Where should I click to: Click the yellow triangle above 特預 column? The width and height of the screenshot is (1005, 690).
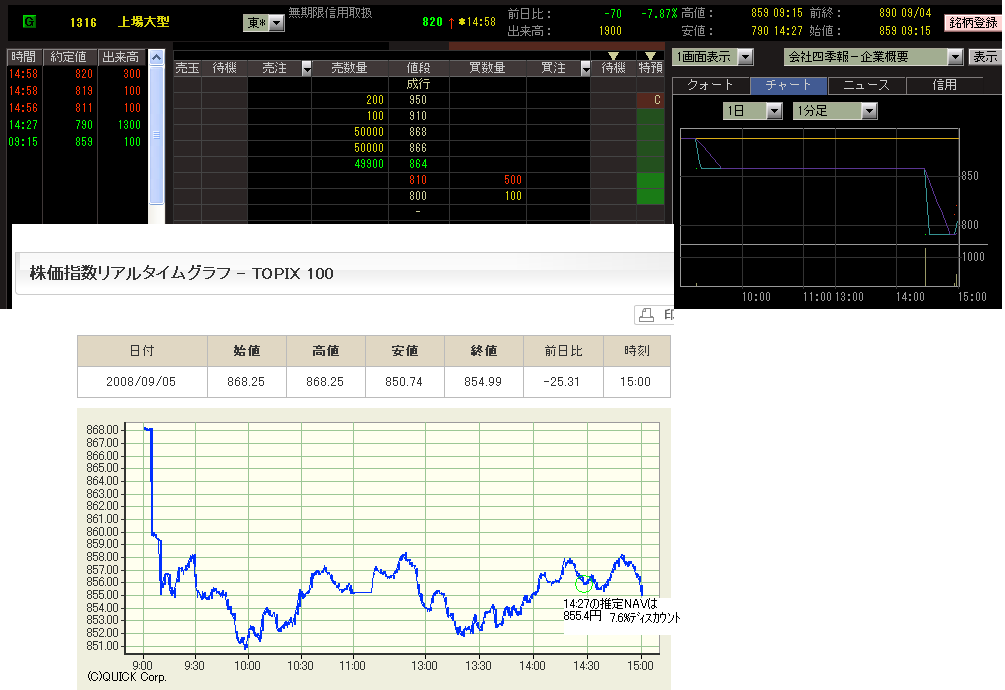pyautogui.click(x=651, y=56)
